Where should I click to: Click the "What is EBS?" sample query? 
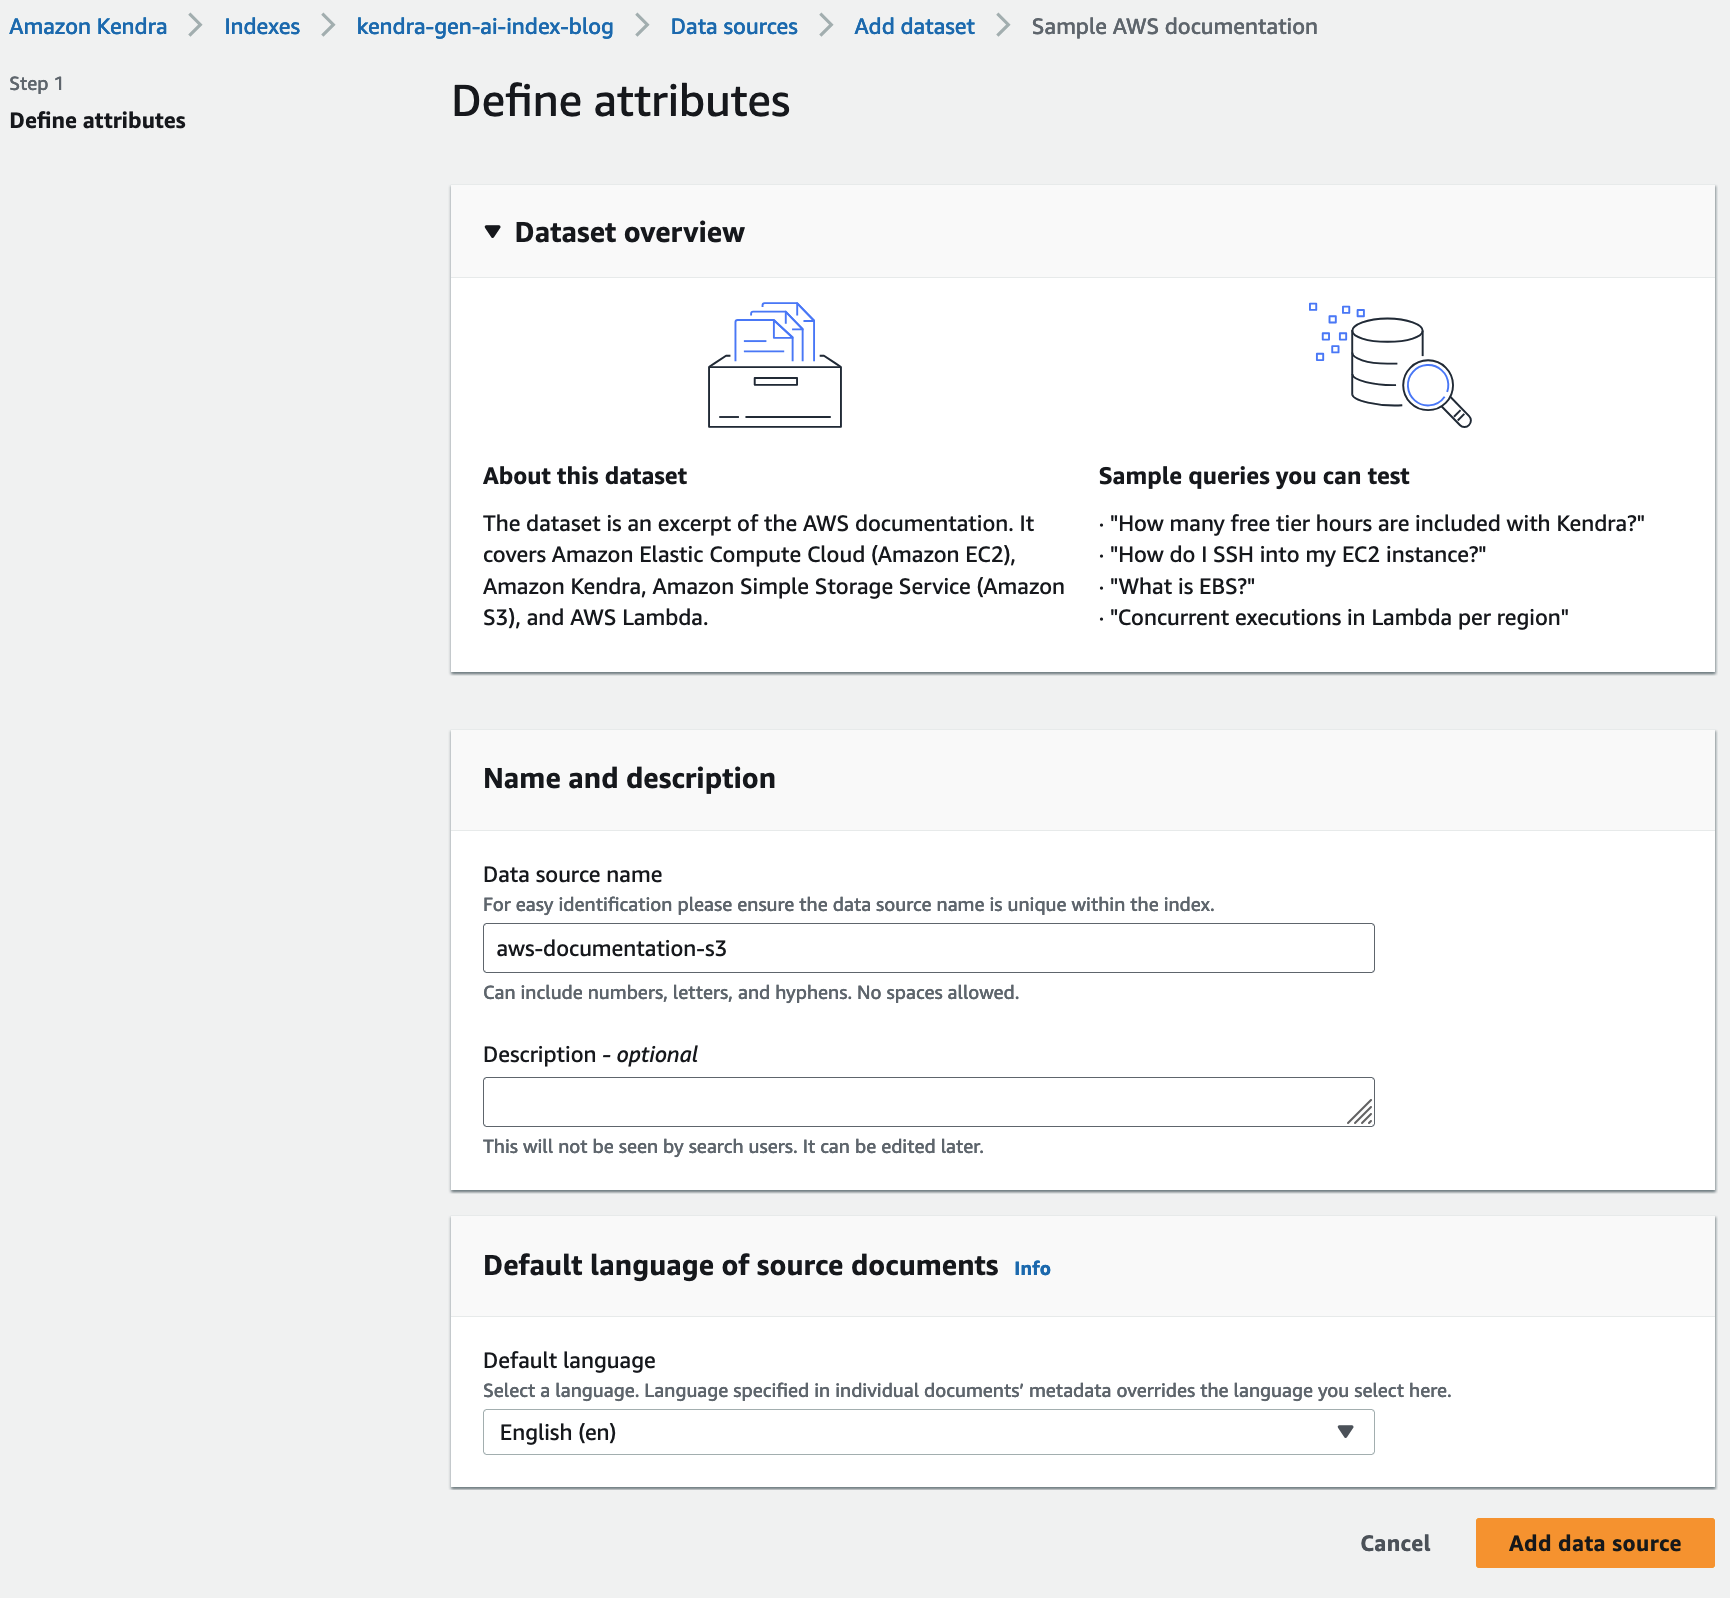pyautogui.click(x=1182, y=586)
